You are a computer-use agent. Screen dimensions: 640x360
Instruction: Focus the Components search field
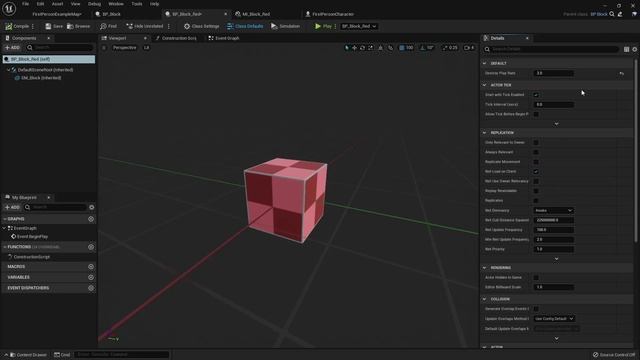tap(60, 48)
